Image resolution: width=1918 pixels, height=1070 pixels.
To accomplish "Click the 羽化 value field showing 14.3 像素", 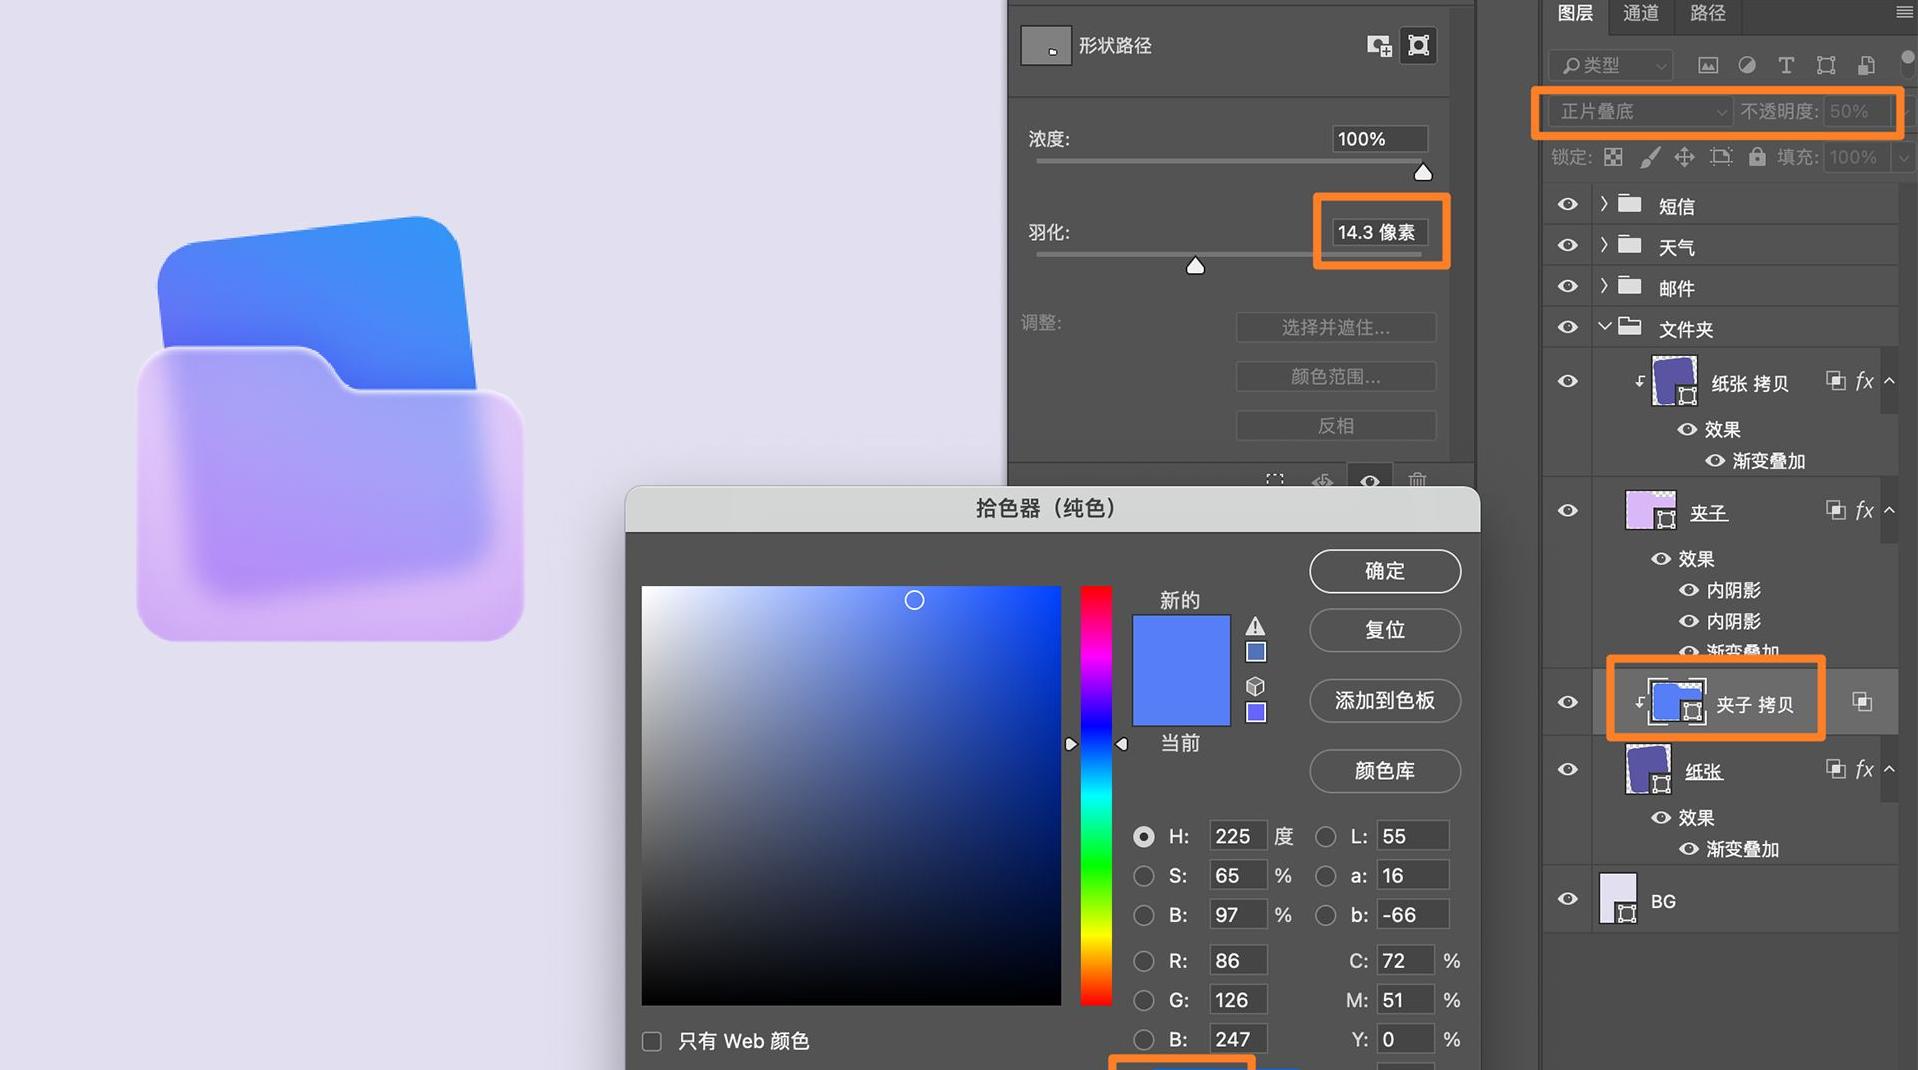I will 1378,231.
